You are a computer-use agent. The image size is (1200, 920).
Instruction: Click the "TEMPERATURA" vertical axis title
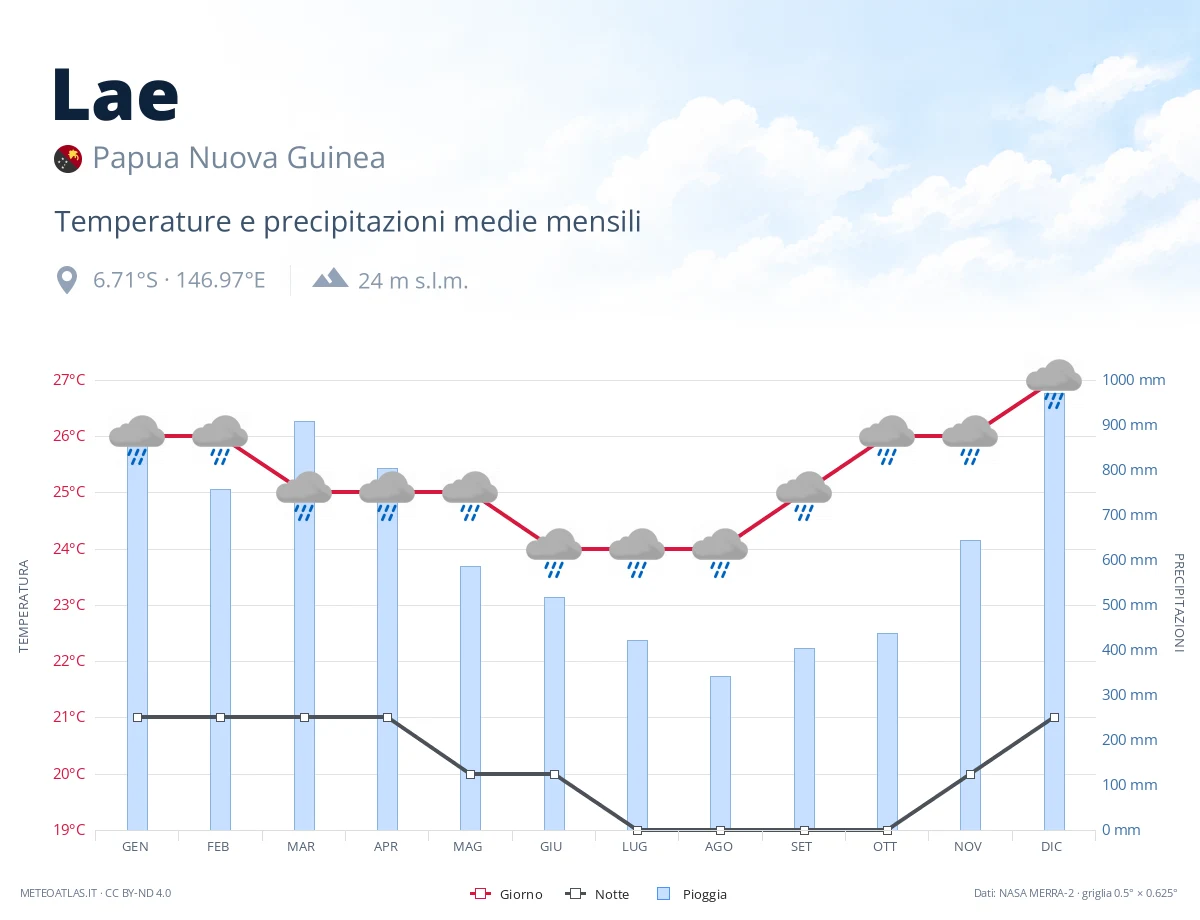24,606
